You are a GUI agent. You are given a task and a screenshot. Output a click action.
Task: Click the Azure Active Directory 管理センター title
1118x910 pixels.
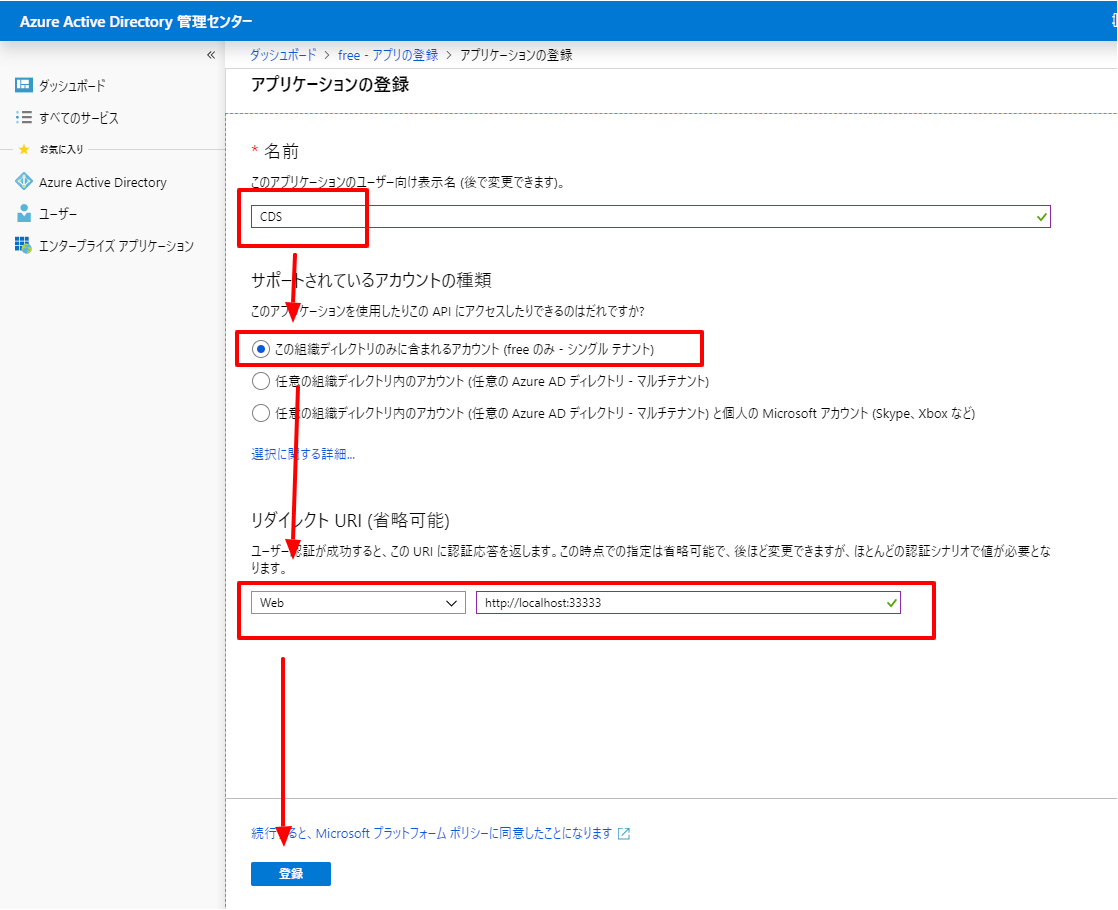click(x=136, y=21)
